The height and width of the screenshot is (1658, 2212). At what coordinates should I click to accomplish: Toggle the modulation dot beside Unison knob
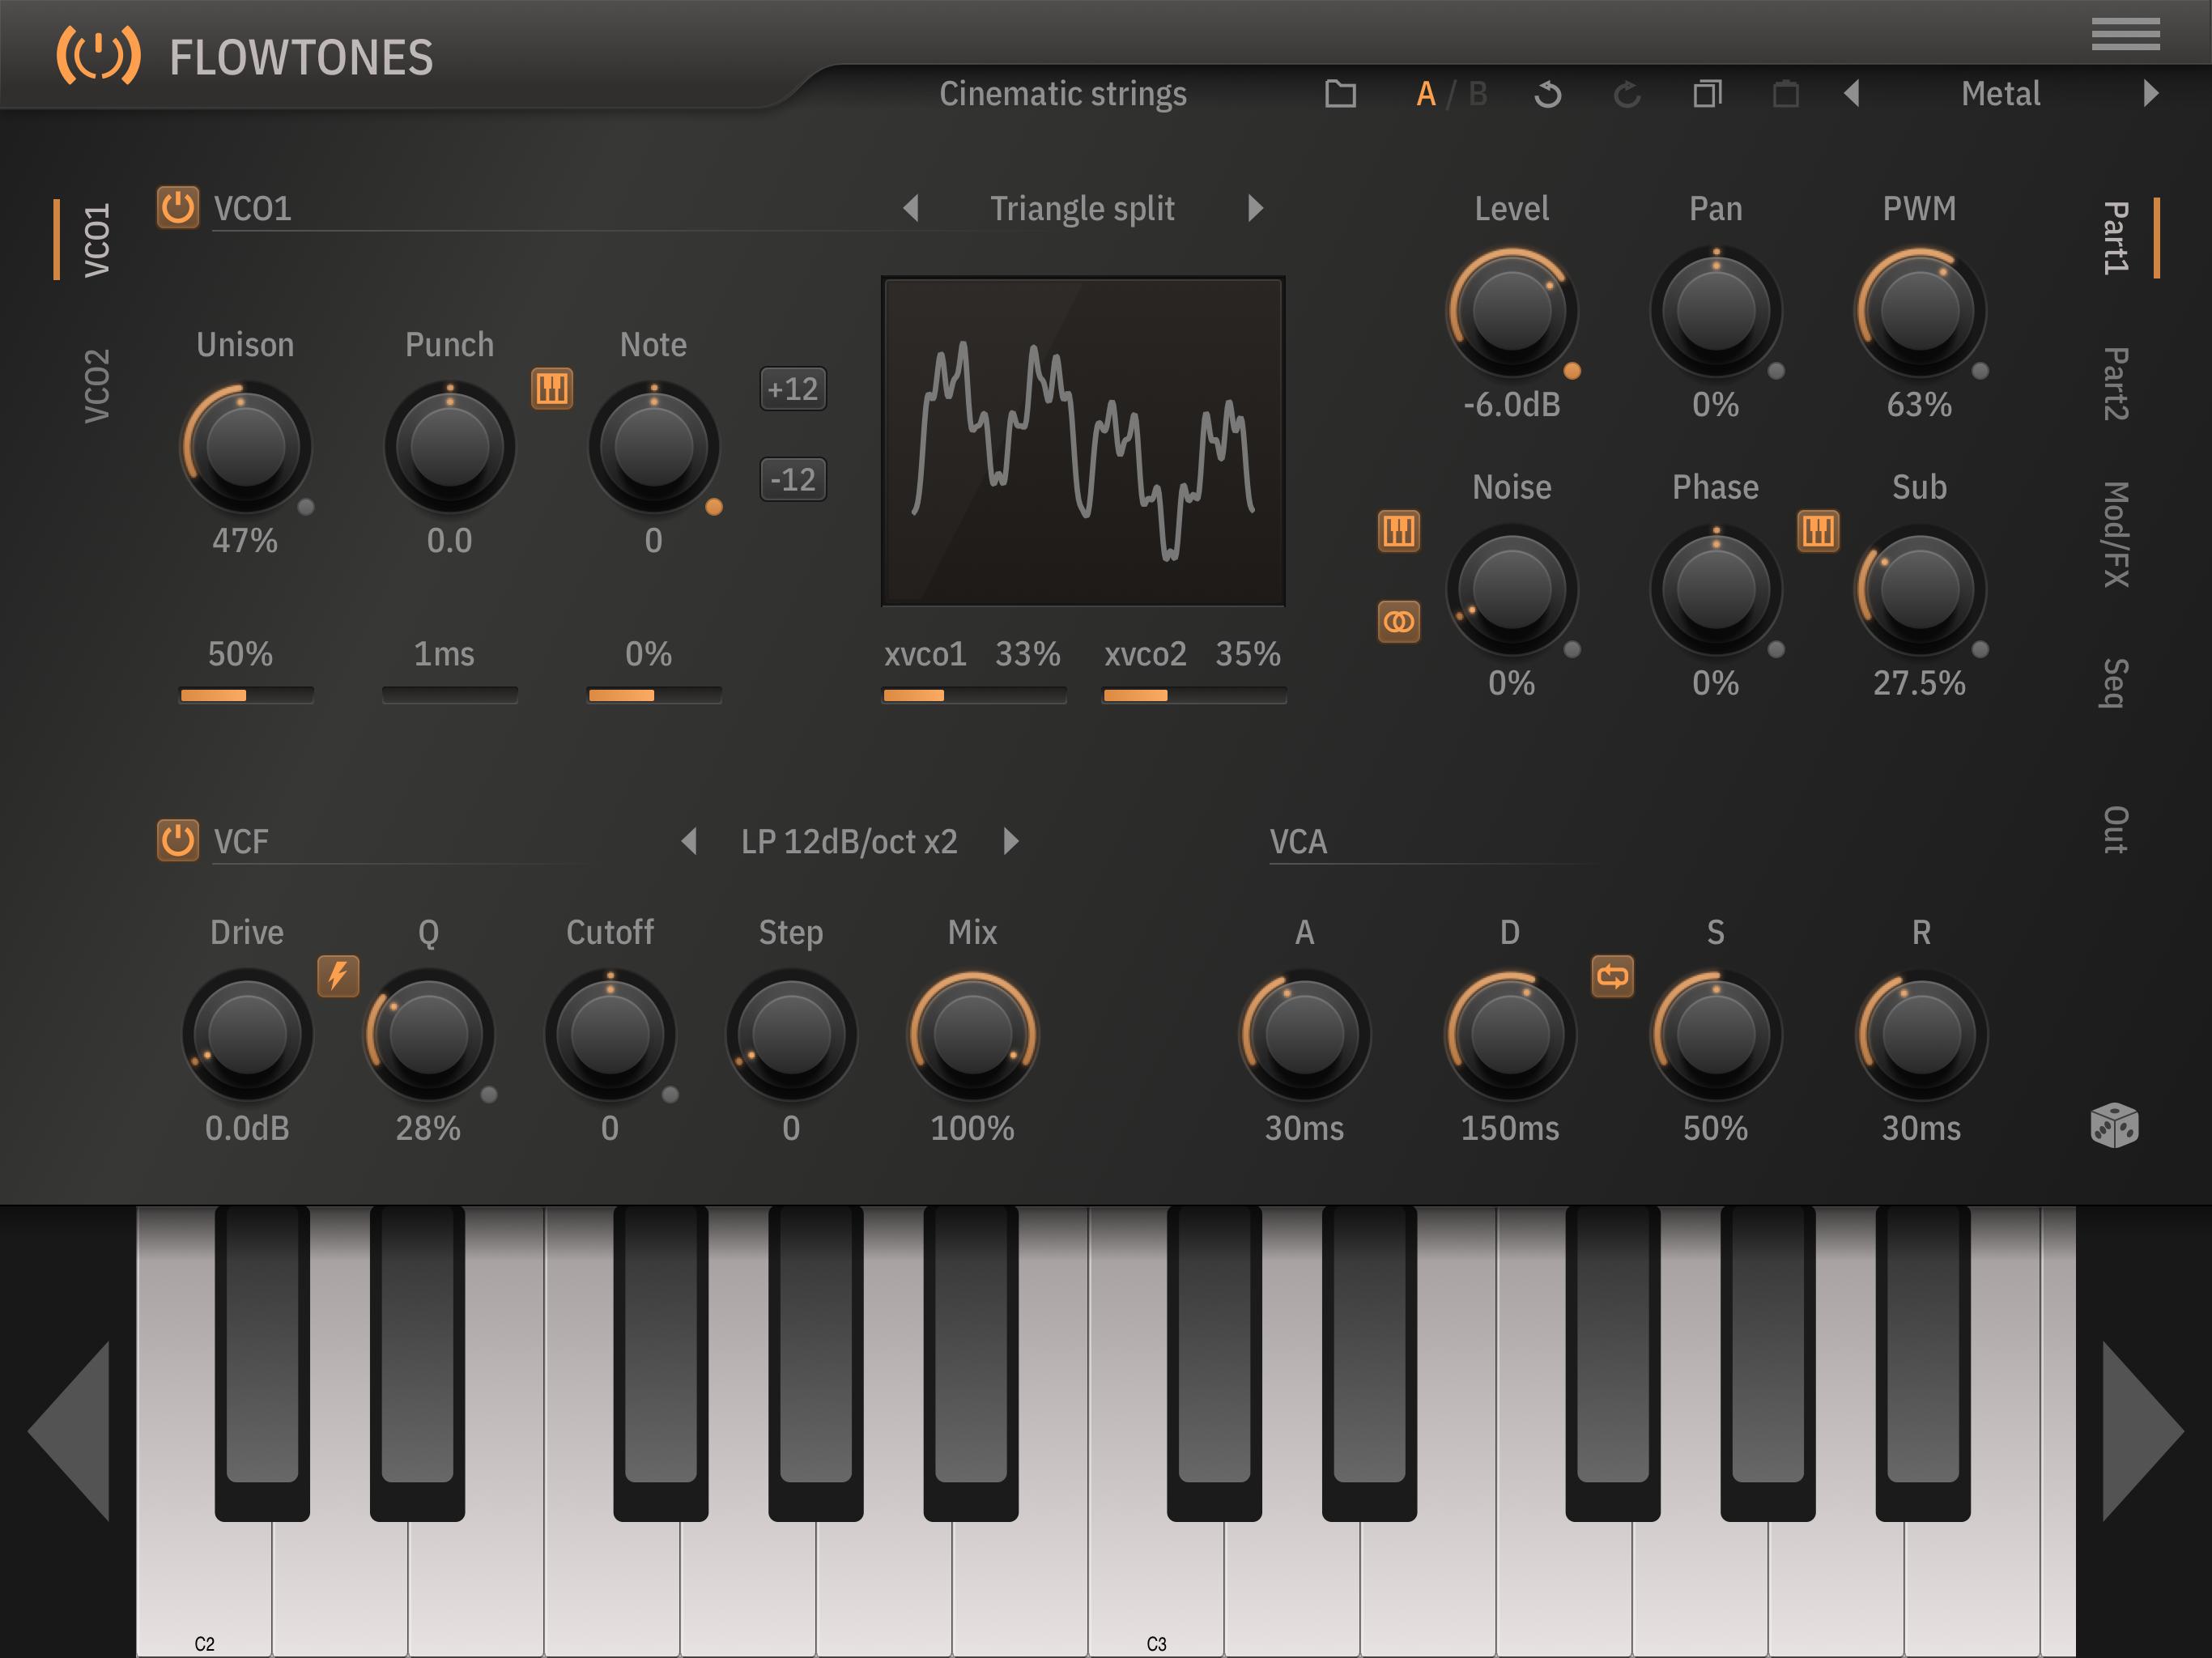pos(306,507)
